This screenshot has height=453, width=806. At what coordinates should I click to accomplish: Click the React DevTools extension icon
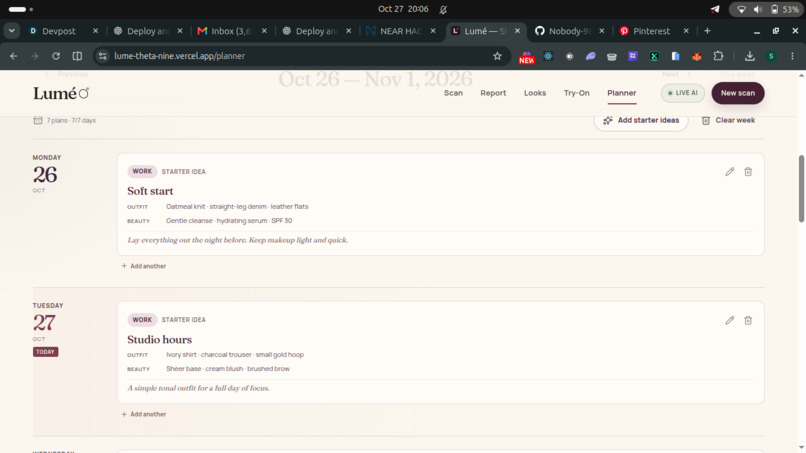pos(548,56)
